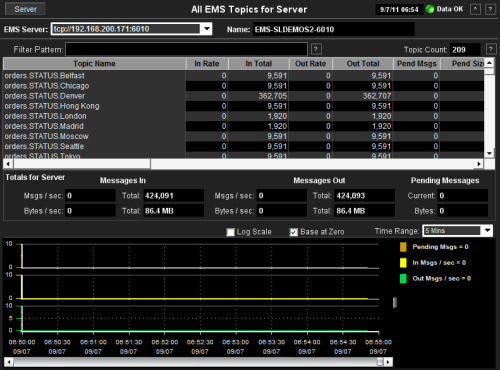The width and height of the screenshot is (500, 370).
Task: Click table vertical scrollbar down arrow
Action: (489, 153)
